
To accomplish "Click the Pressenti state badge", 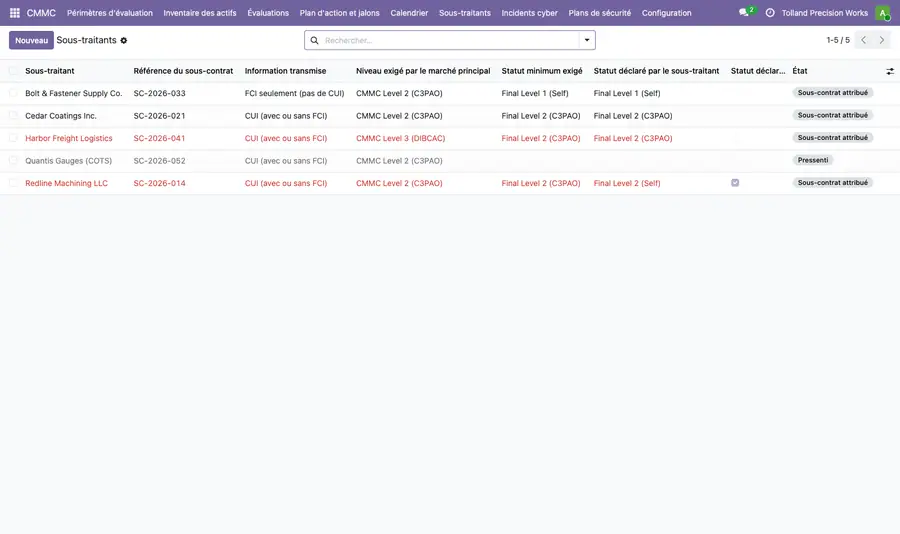I will (813, 160).
